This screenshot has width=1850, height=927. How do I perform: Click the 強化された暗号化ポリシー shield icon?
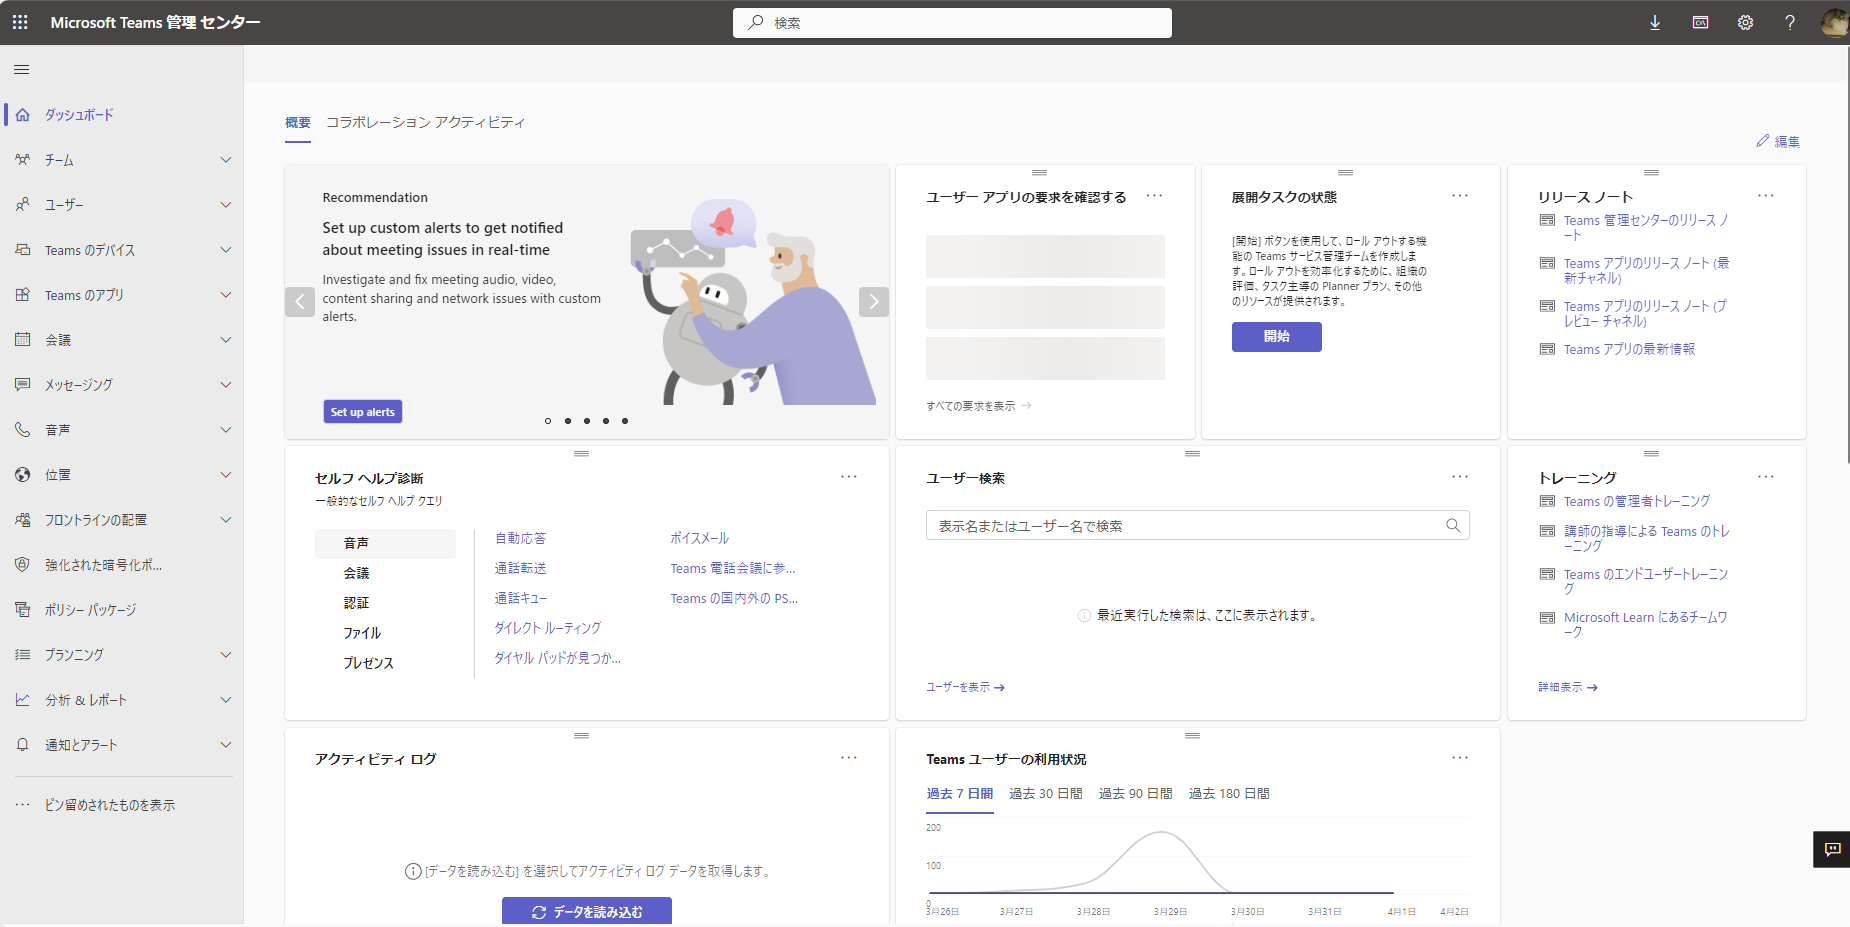[23, 565]
